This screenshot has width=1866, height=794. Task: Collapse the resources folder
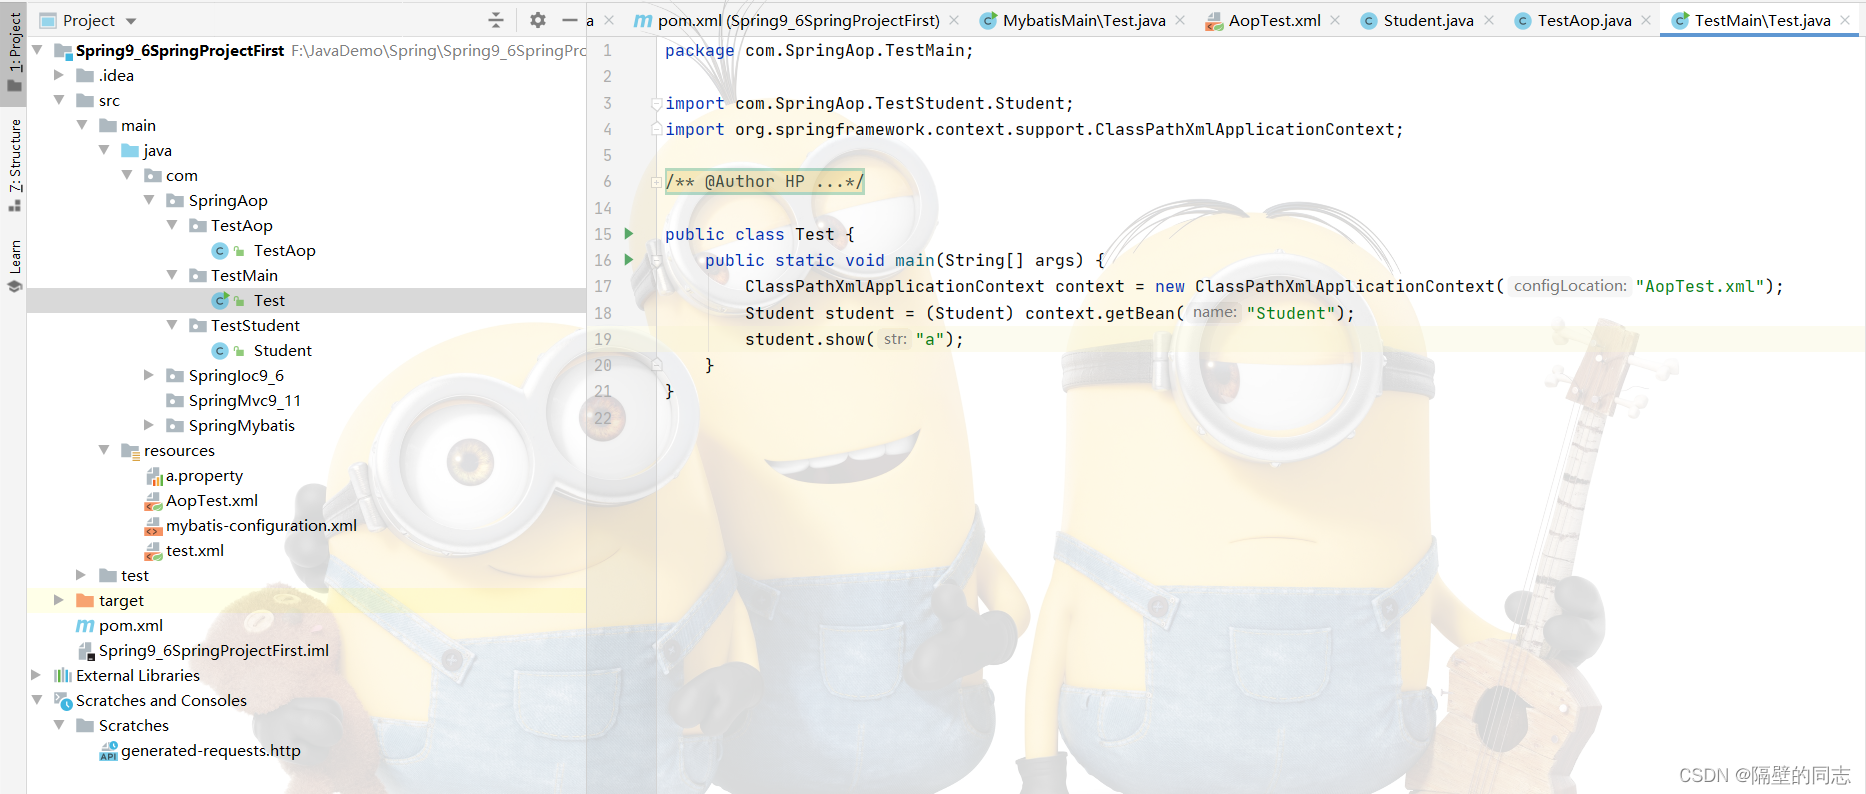pyautogui.click(x=104, y=450)
